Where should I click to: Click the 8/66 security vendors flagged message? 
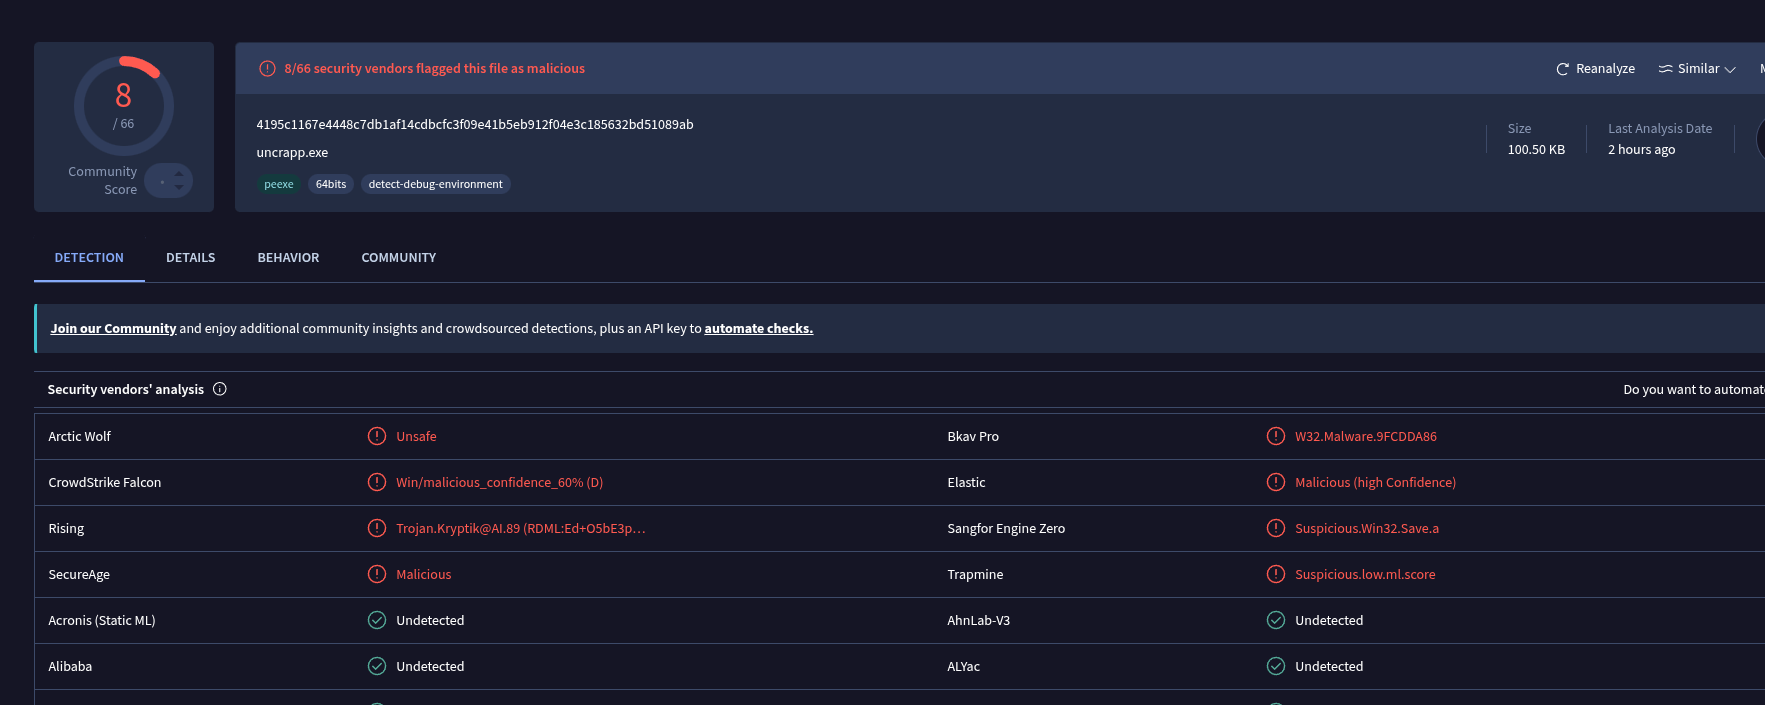coord(434,69)
